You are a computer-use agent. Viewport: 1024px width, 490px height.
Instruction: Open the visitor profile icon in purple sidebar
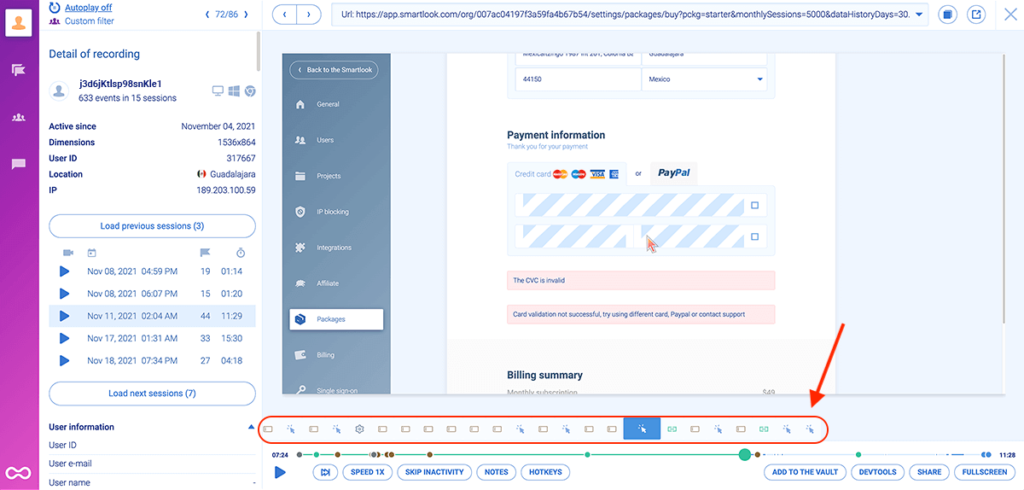point(18,23)
